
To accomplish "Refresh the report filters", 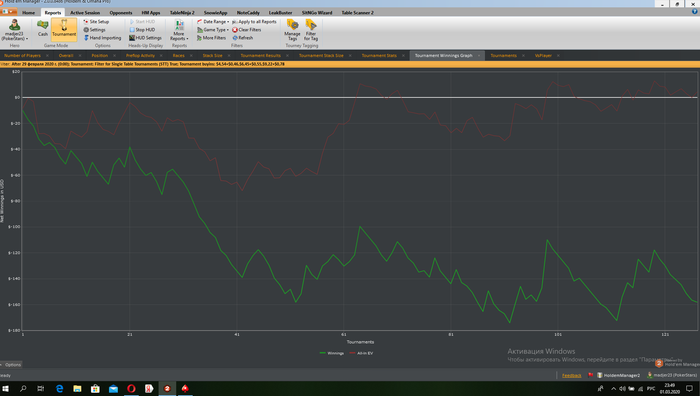I will pos(242,38).
